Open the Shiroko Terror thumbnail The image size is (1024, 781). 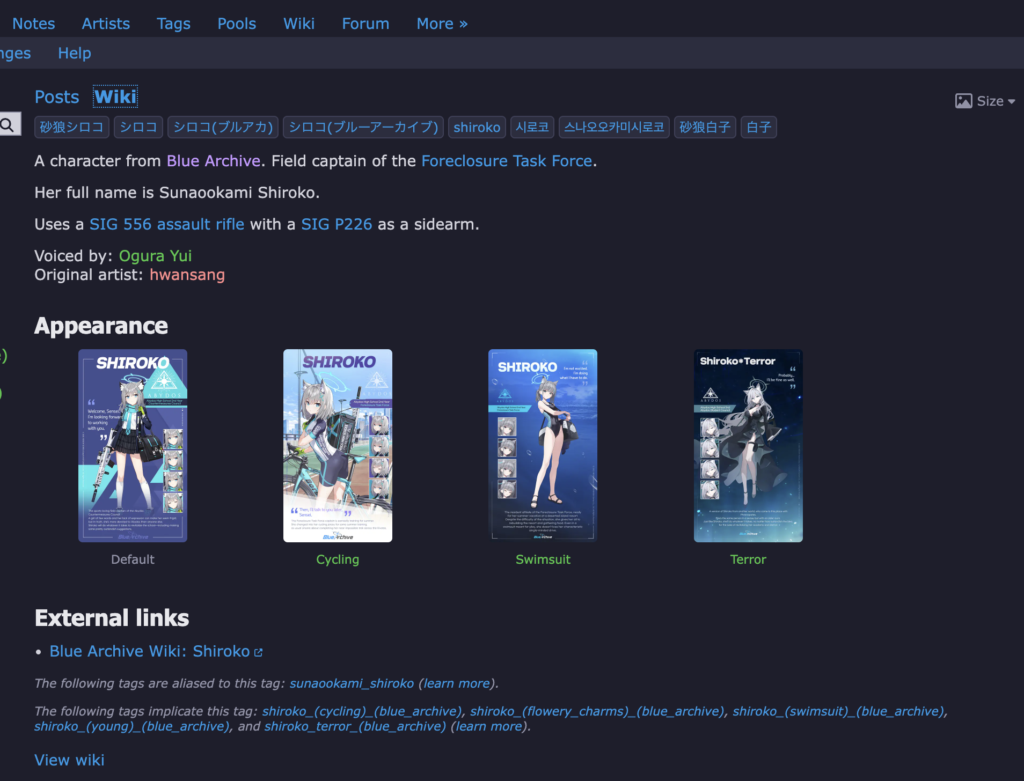click(748, 445)
